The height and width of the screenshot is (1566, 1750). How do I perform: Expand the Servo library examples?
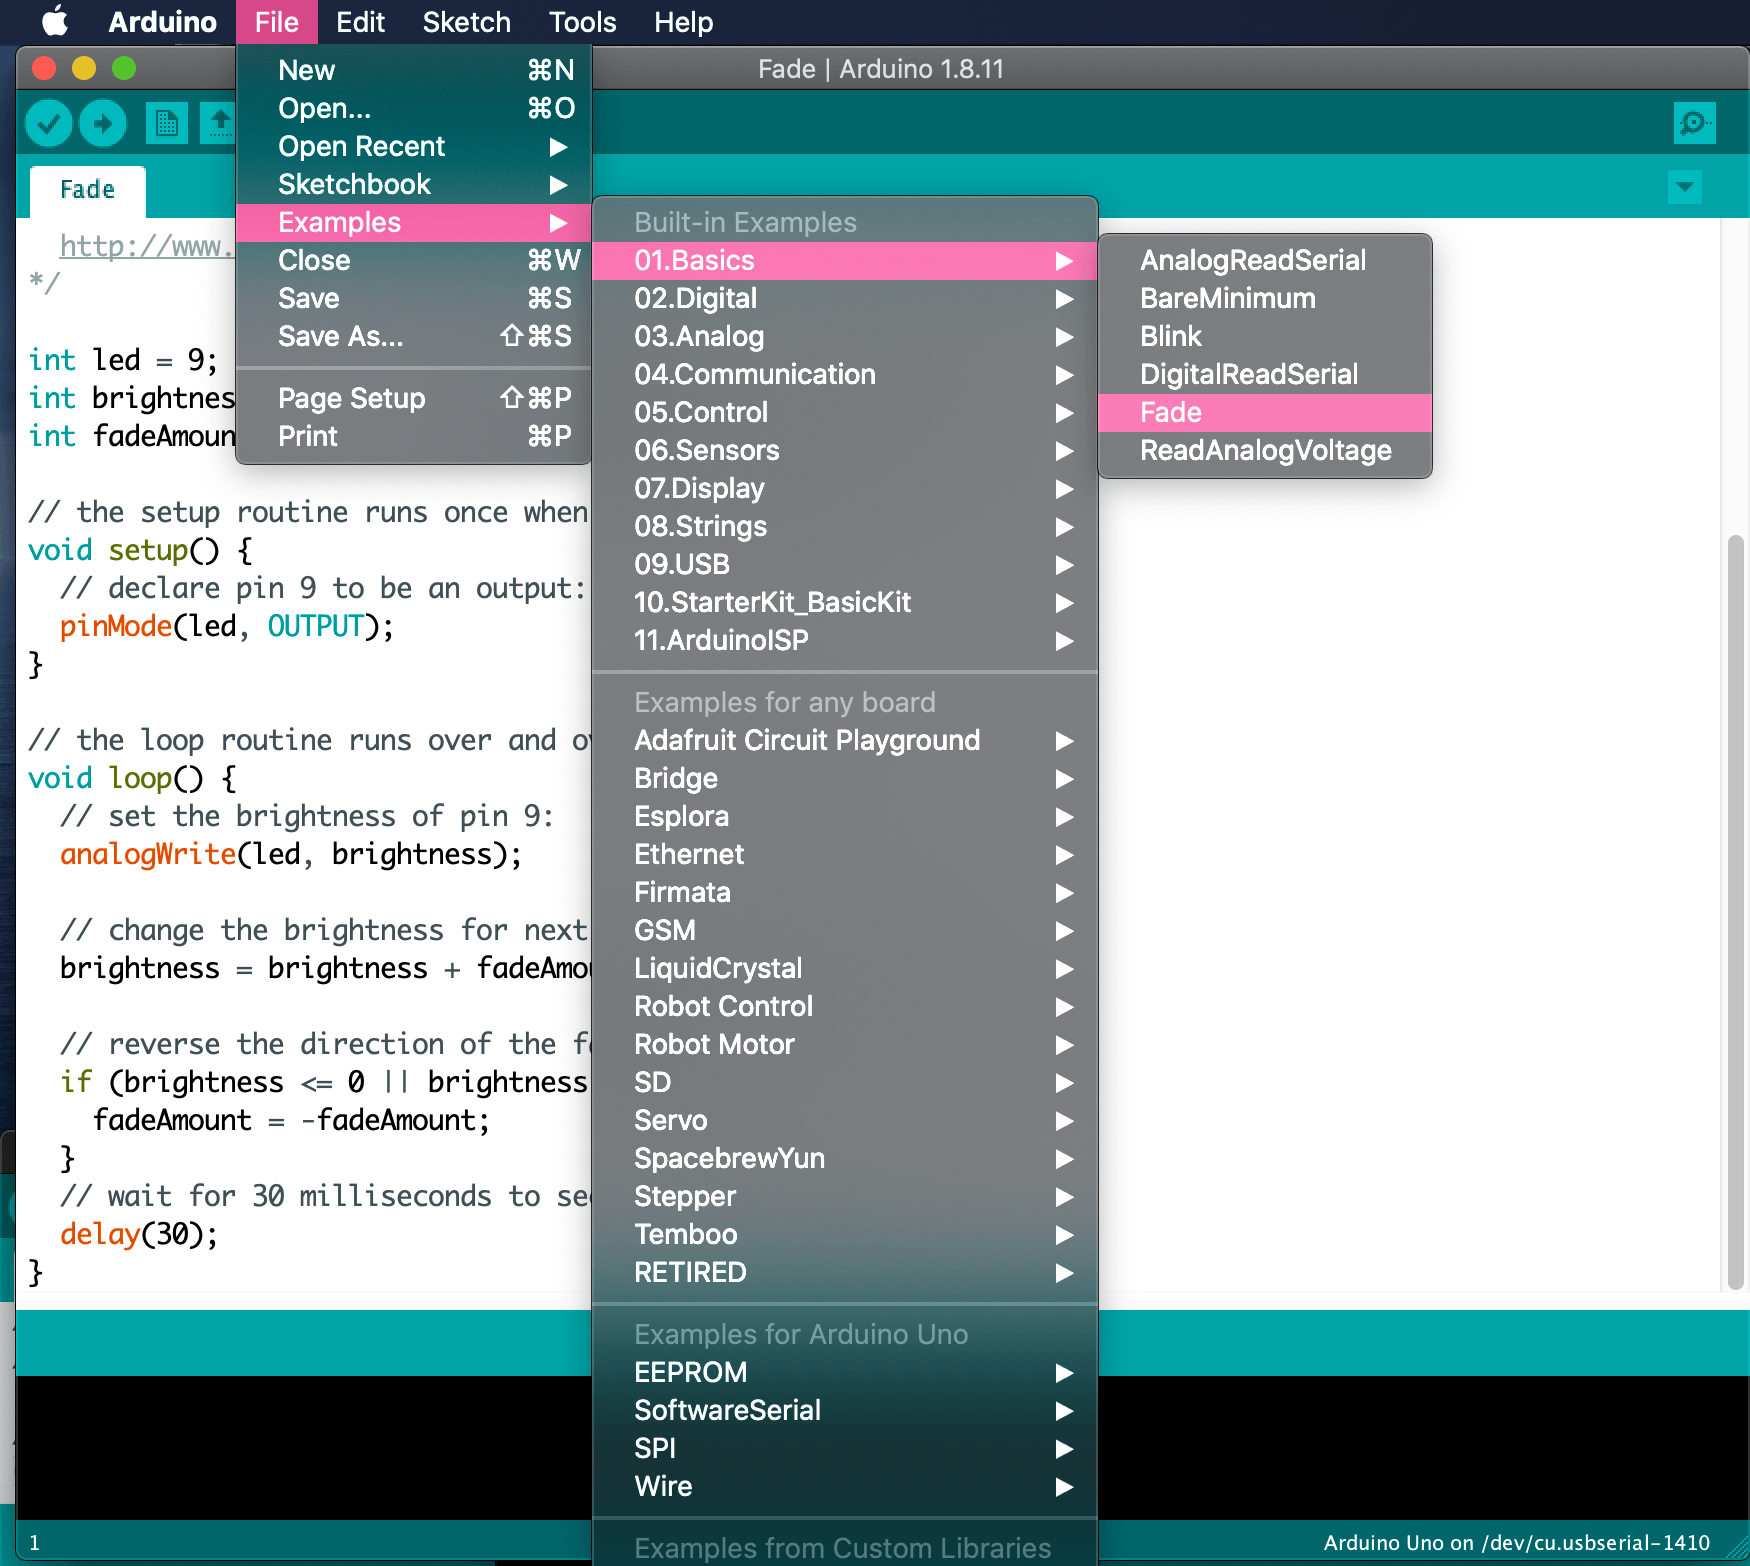(x=845, y=1120)
